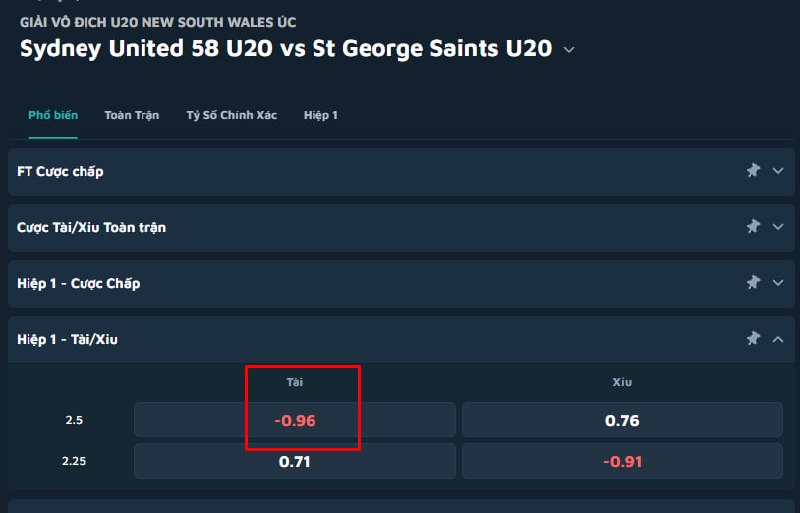Click the Sydney United 58 U20 match title

[x=286, y=49]
